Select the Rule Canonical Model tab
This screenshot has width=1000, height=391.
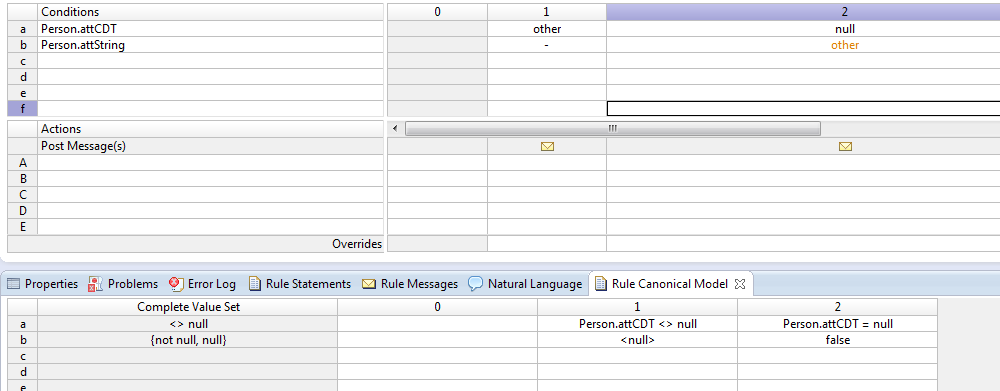click(669, 284)
